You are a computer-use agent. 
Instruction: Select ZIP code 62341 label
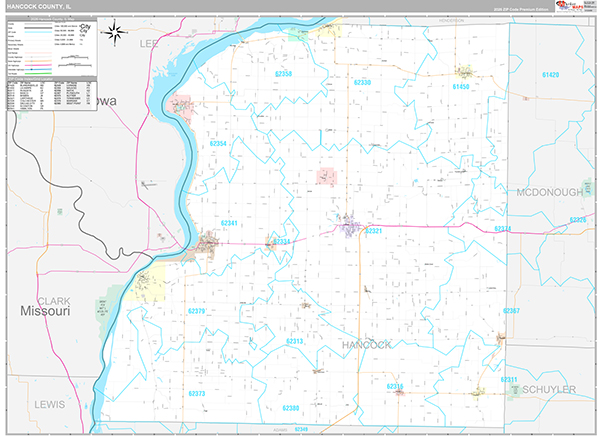(229, 223)
